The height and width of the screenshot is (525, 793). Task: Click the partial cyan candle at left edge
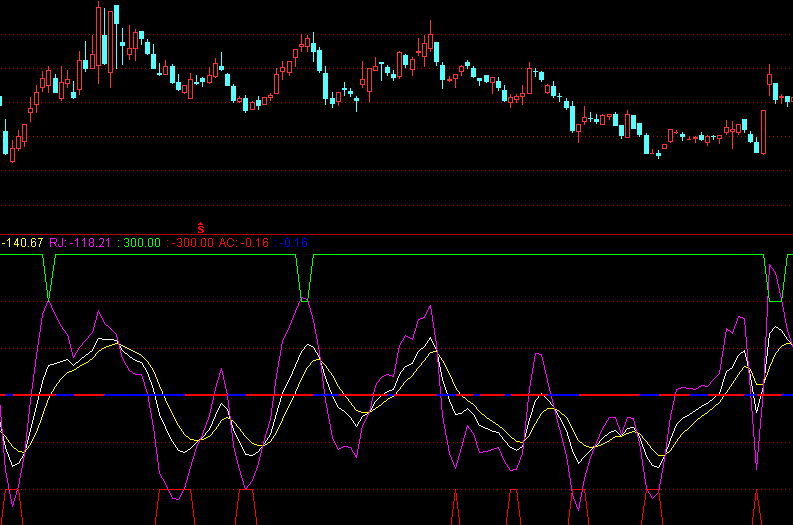(2, 101)
